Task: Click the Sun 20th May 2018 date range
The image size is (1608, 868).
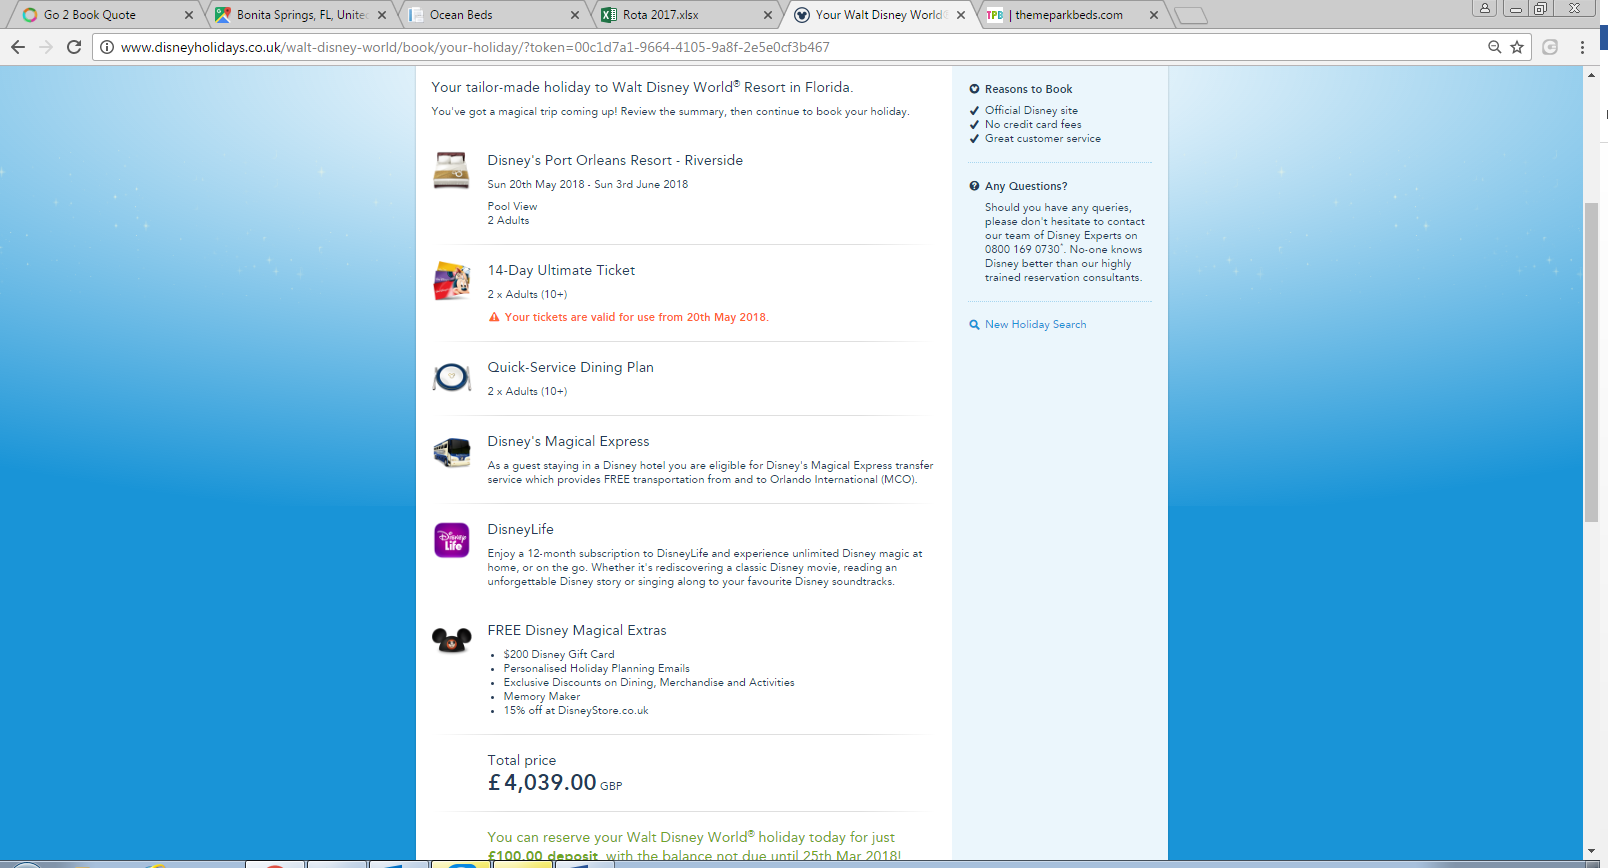Action: click(587, 184)
